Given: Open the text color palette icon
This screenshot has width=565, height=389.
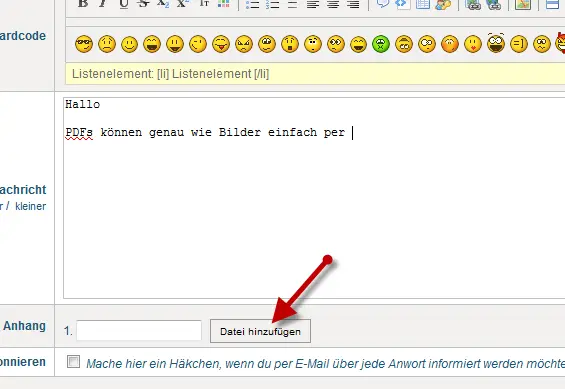Looking at the screenshot, I should click(224, 4).
